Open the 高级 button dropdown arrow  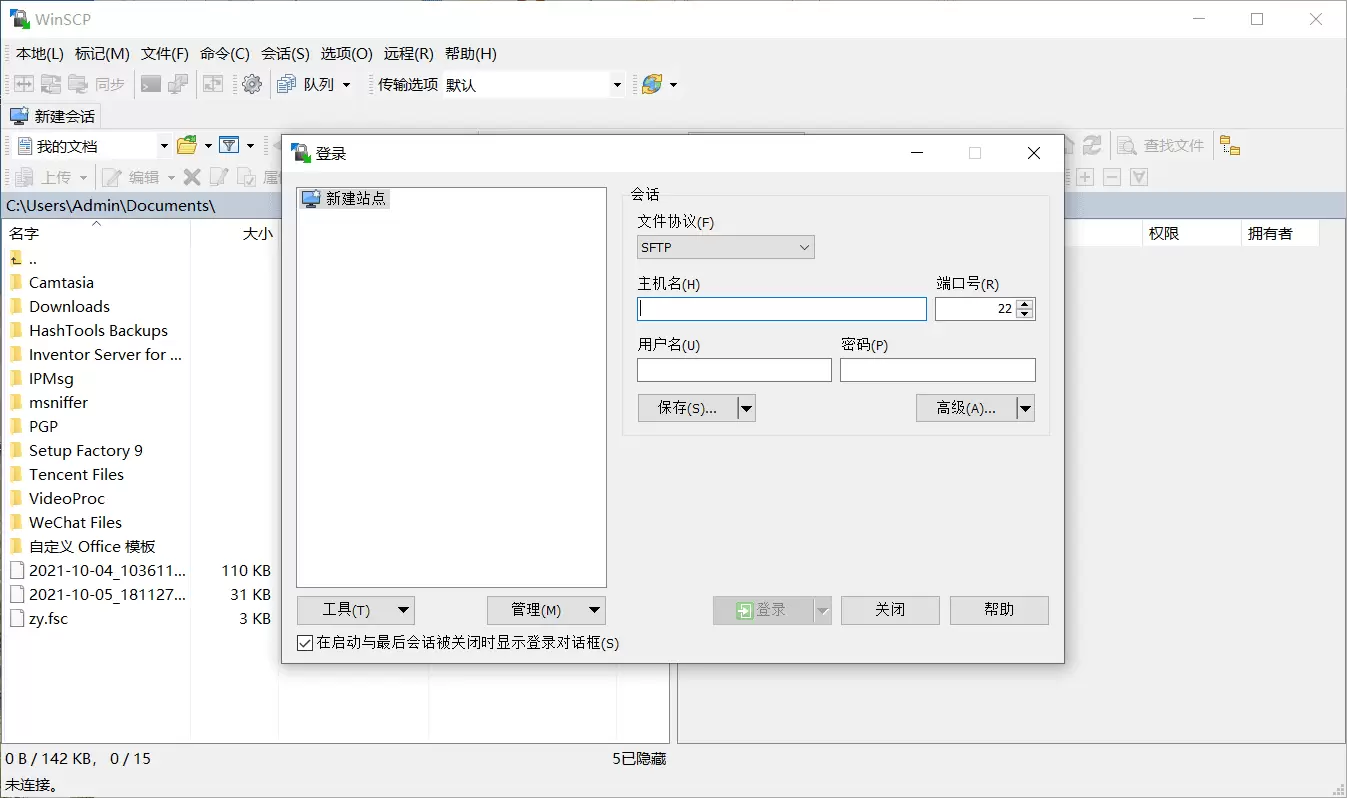[1025, 408]
